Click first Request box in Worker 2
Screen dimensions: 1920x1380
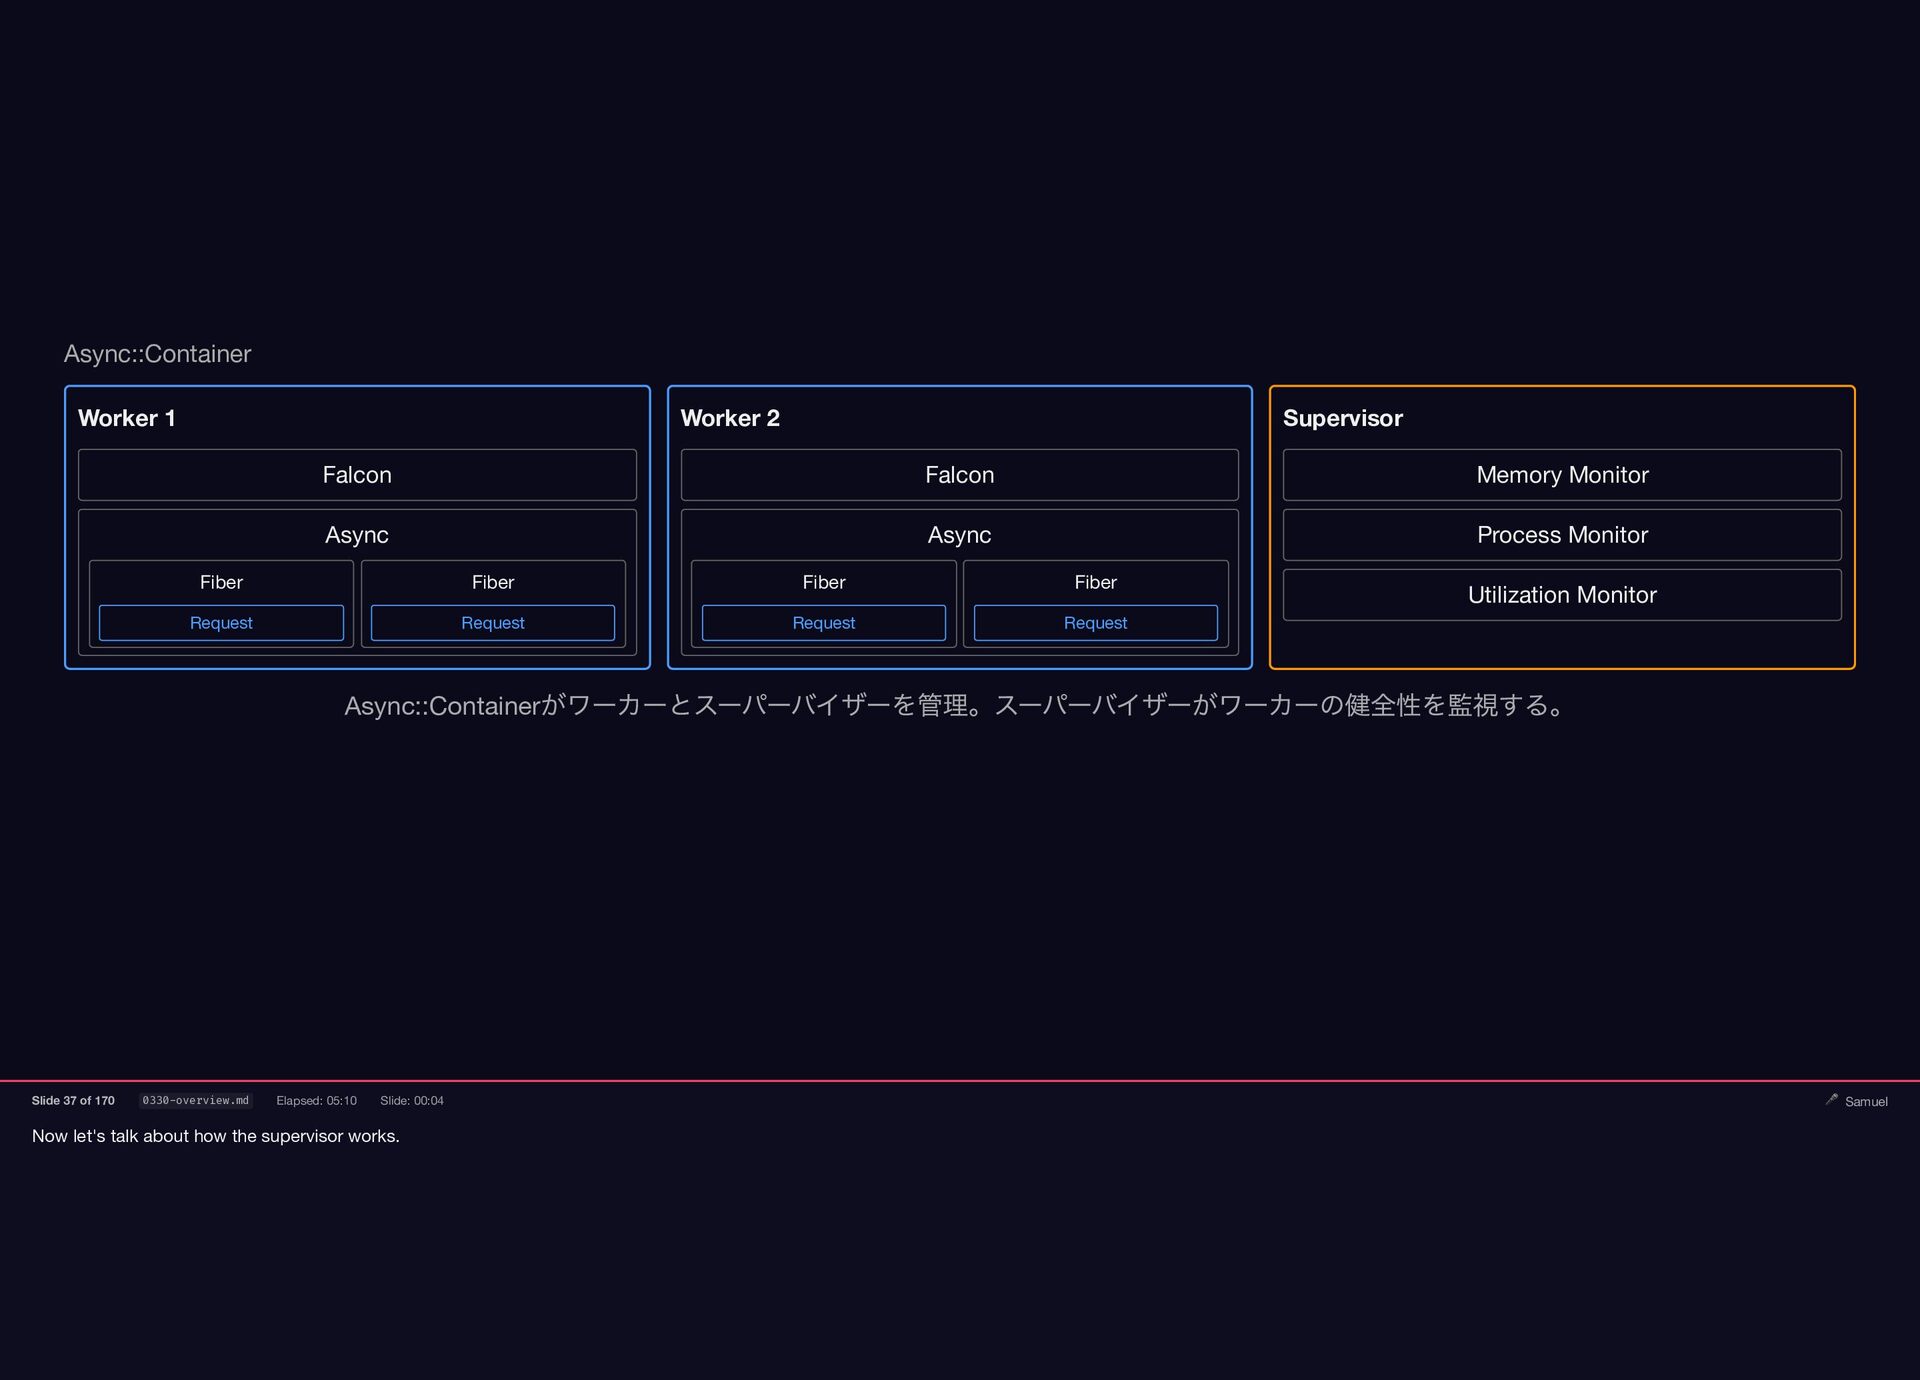pyautogui.click(x=823, y=623)
